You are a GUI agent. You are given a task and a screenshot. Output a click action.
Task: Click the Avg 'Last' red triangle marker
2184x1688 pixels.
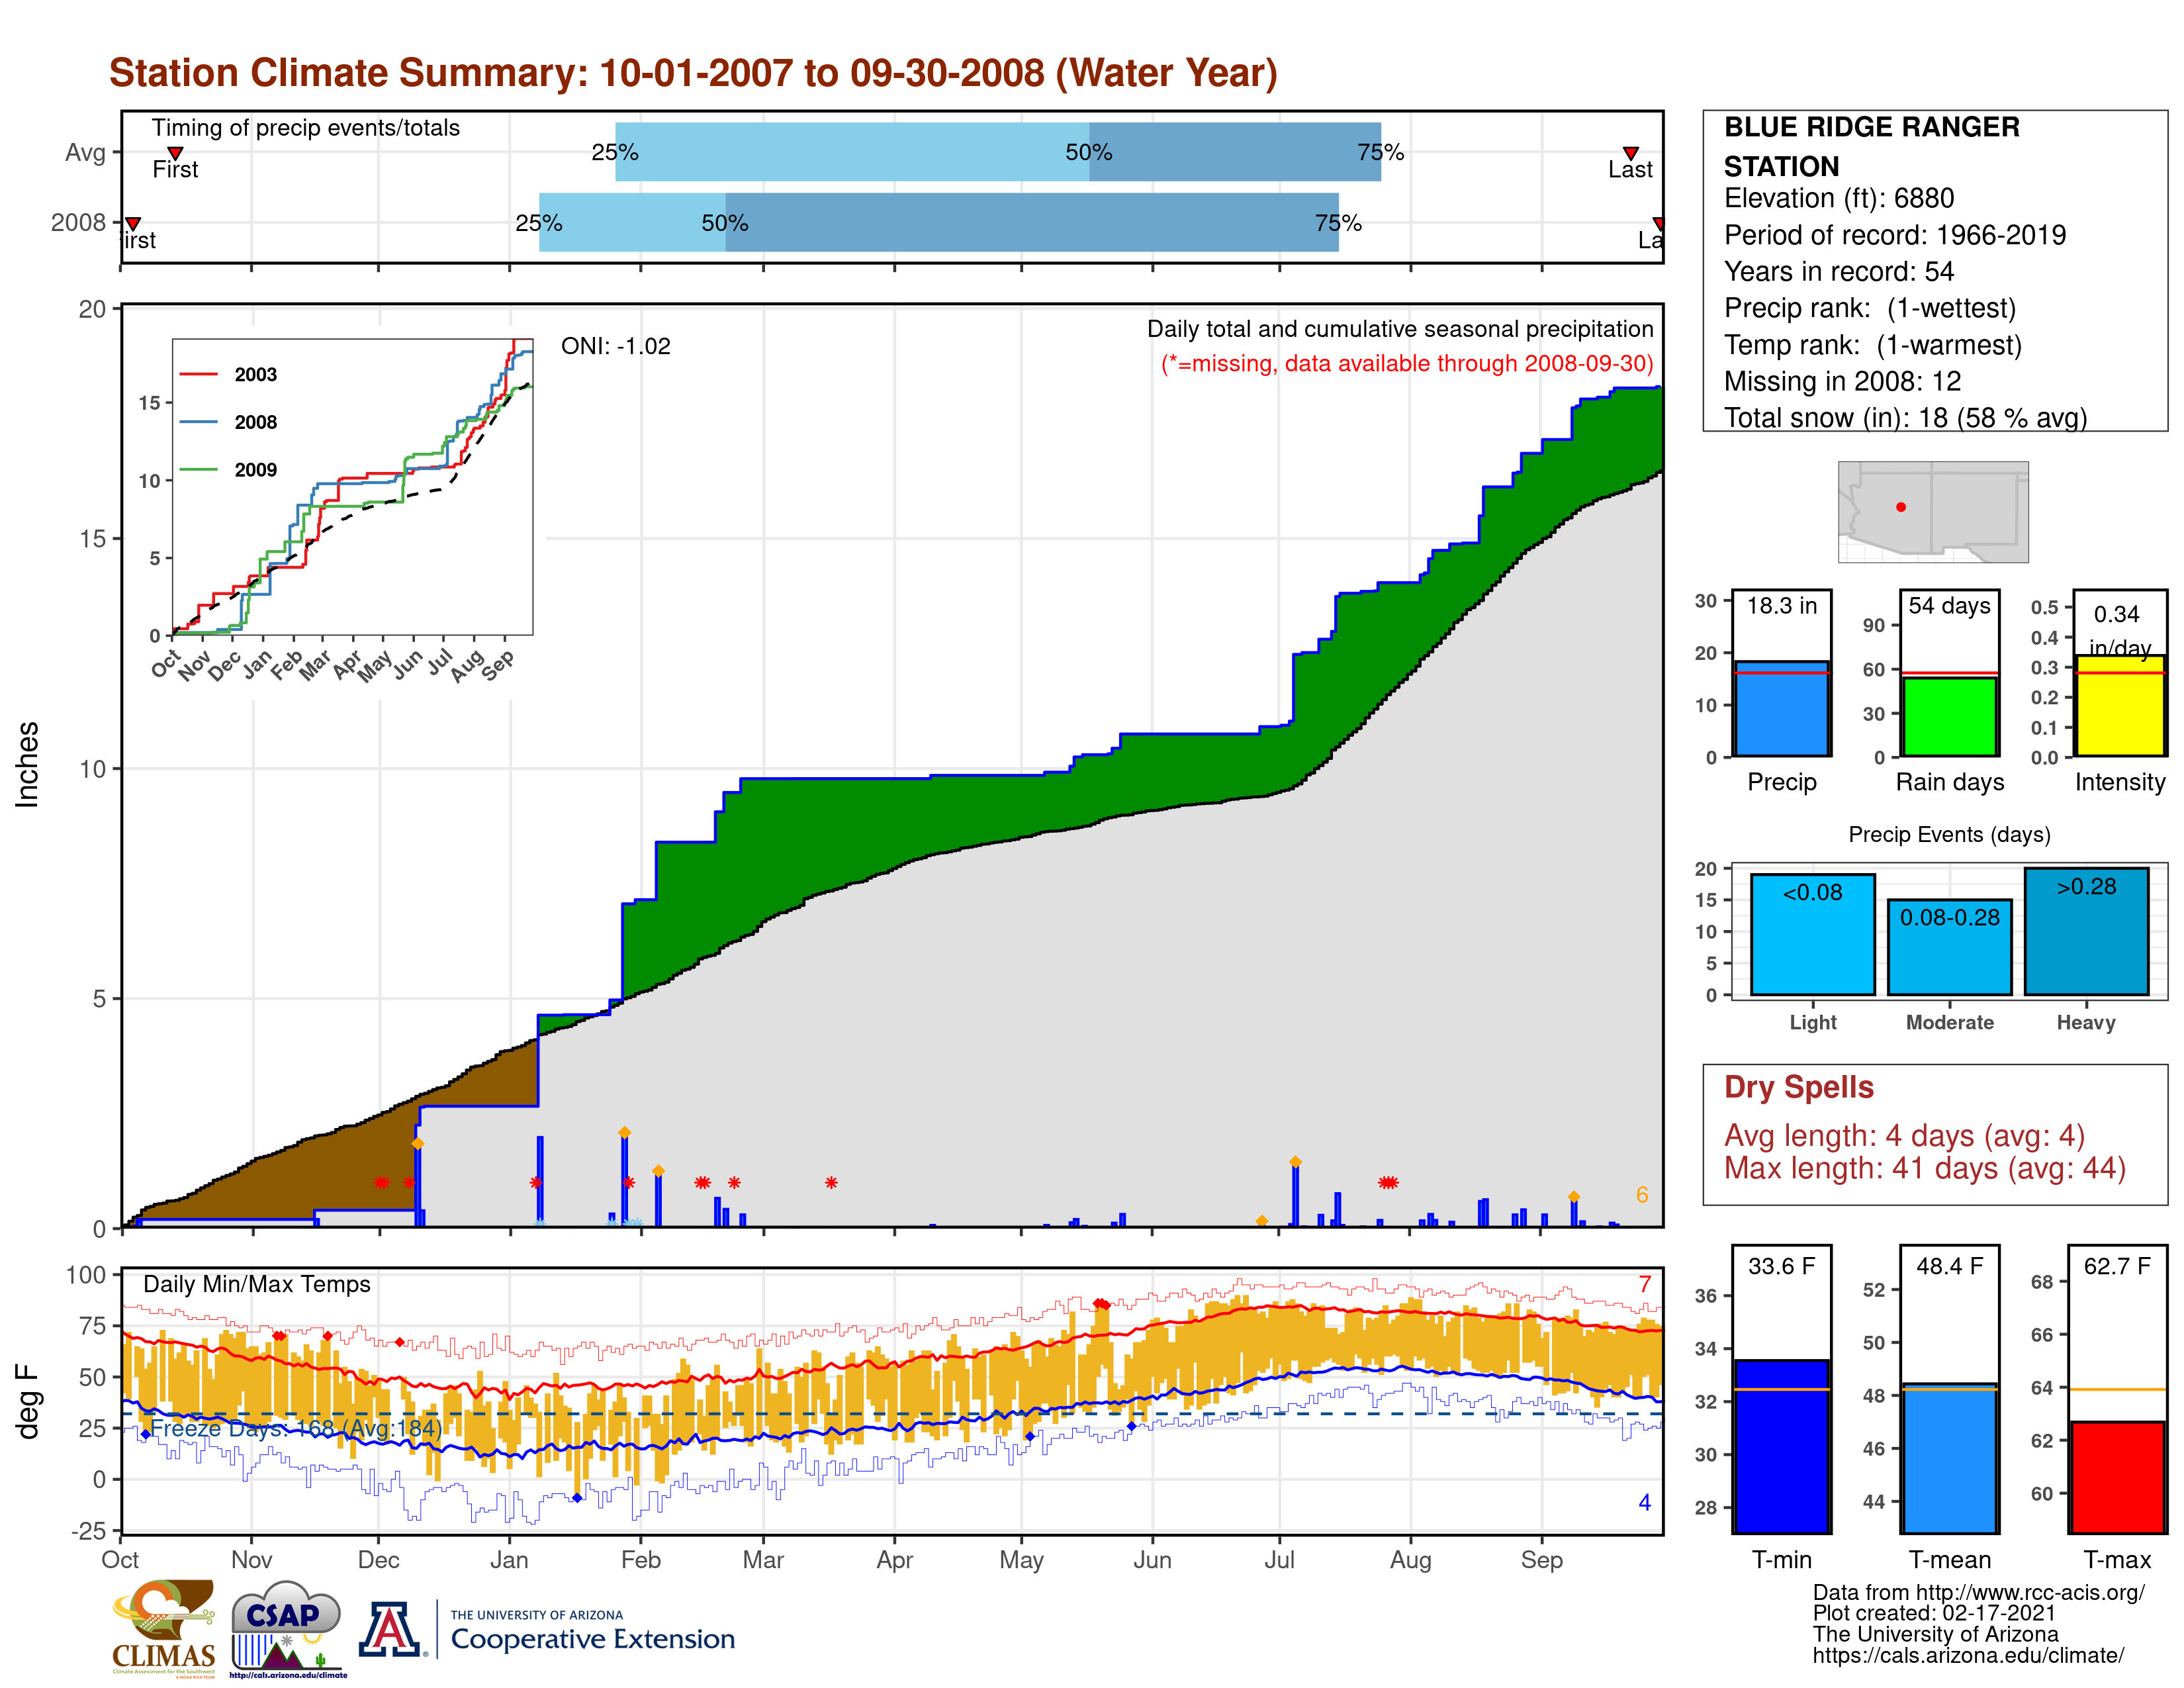(x=1630, y=153)
